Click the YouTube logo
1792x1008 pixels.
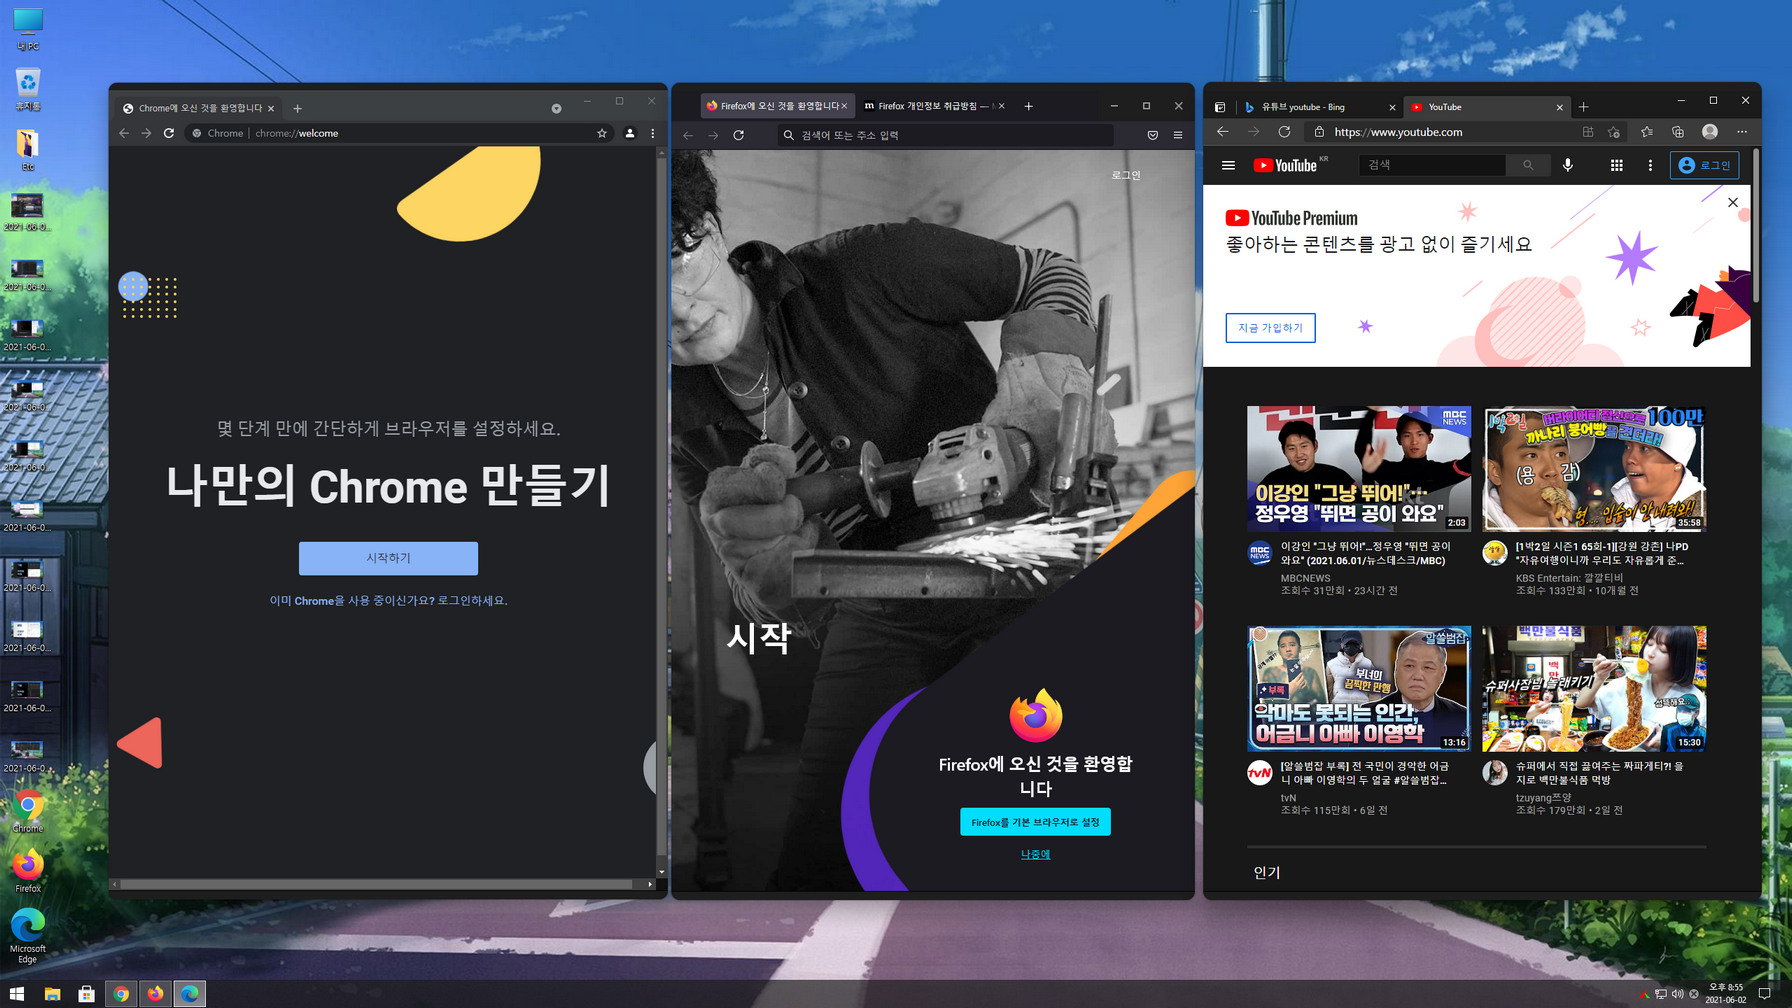click(1285, 166)
